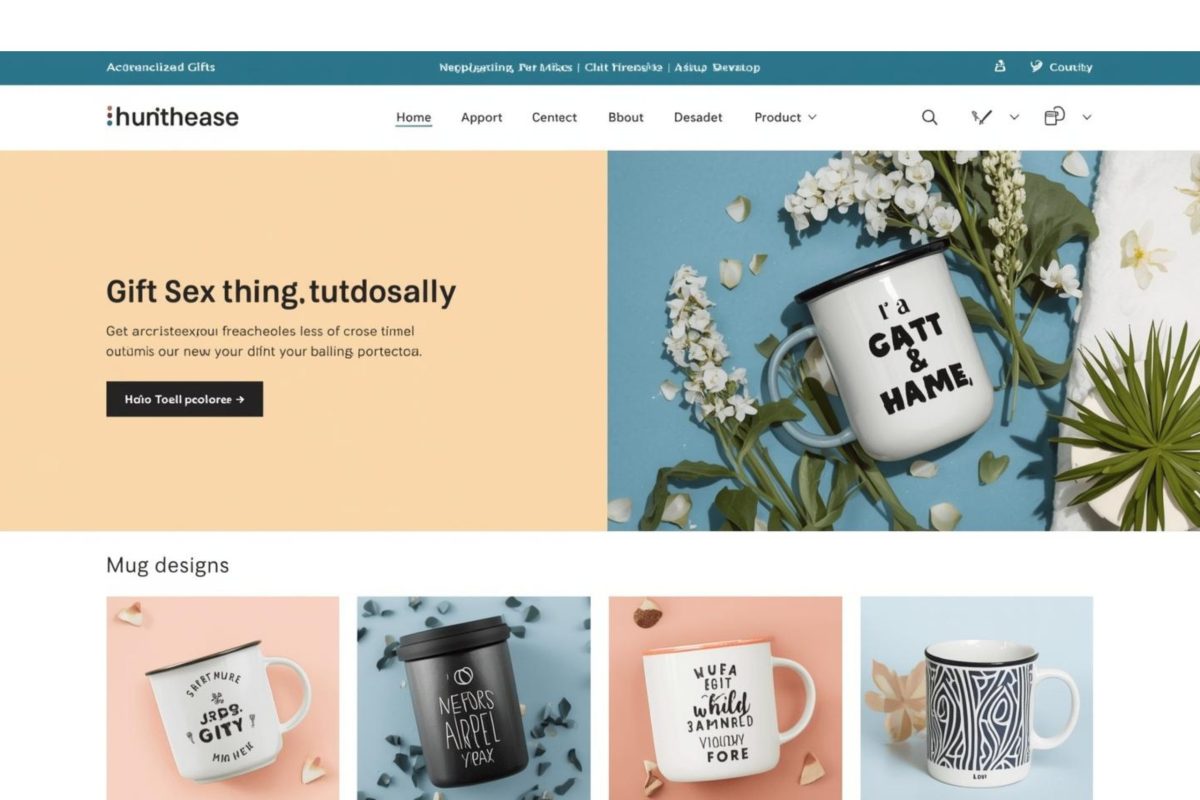Click the dark Halo Toell poolores button
The image size is (1200, 800).
185,399
